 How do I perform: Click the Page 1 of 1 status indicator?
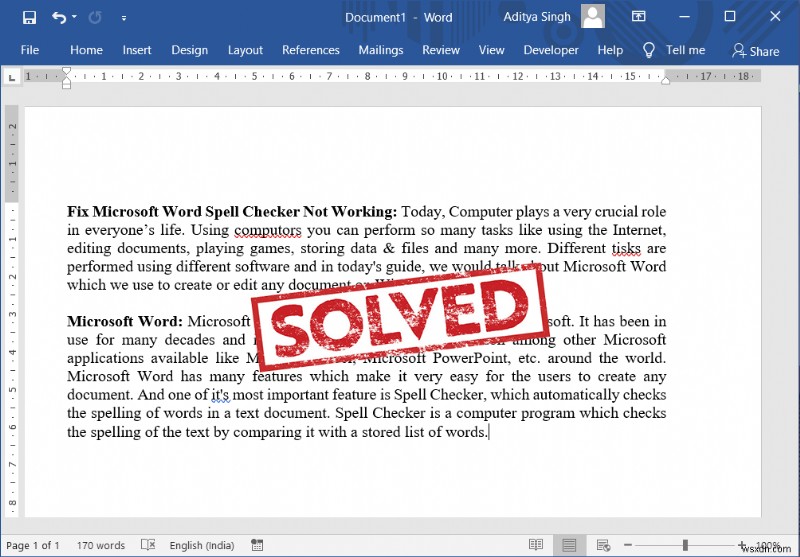click(33, 545)
